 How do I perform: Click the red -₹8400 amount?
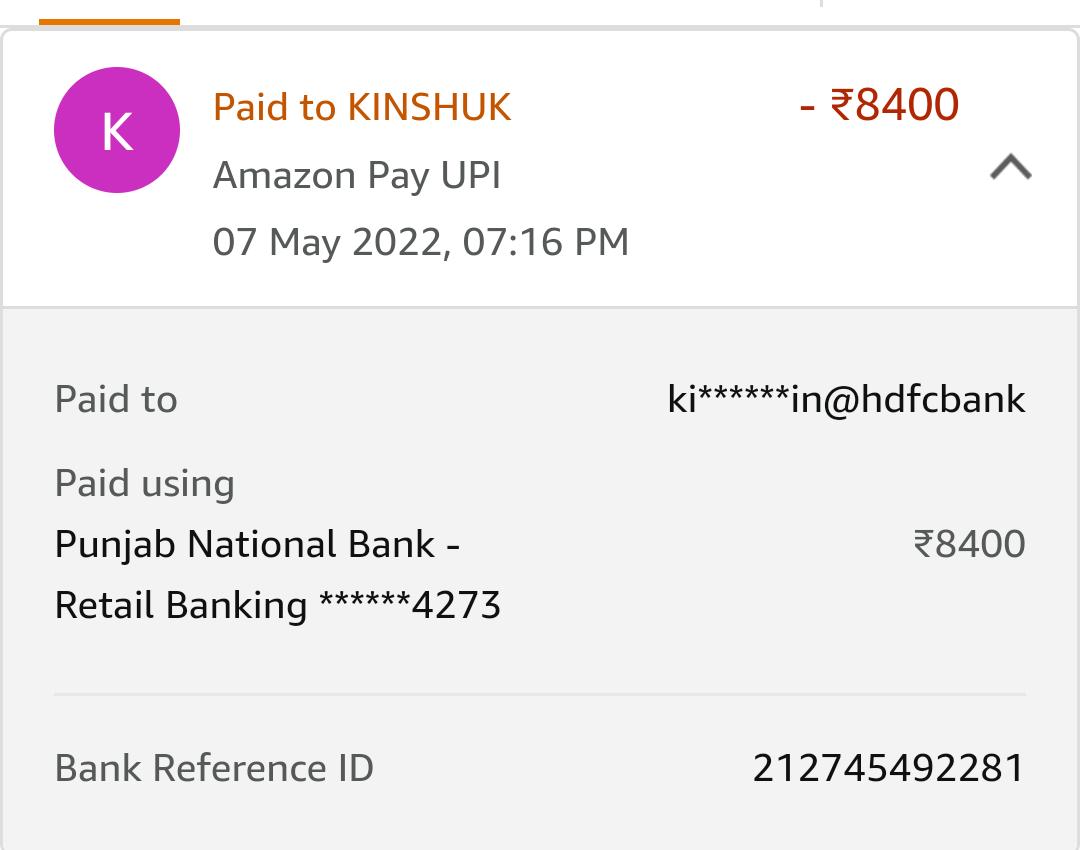(x=880, y=105)
